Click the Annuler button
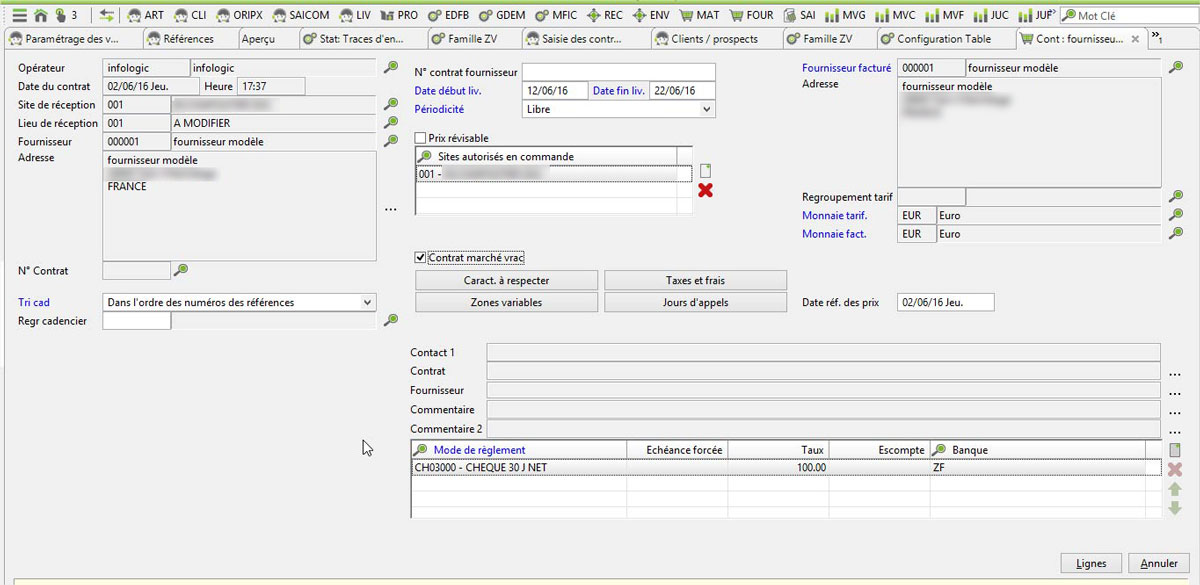The width and height of the screenshot is (1200, 585). 1159,563
